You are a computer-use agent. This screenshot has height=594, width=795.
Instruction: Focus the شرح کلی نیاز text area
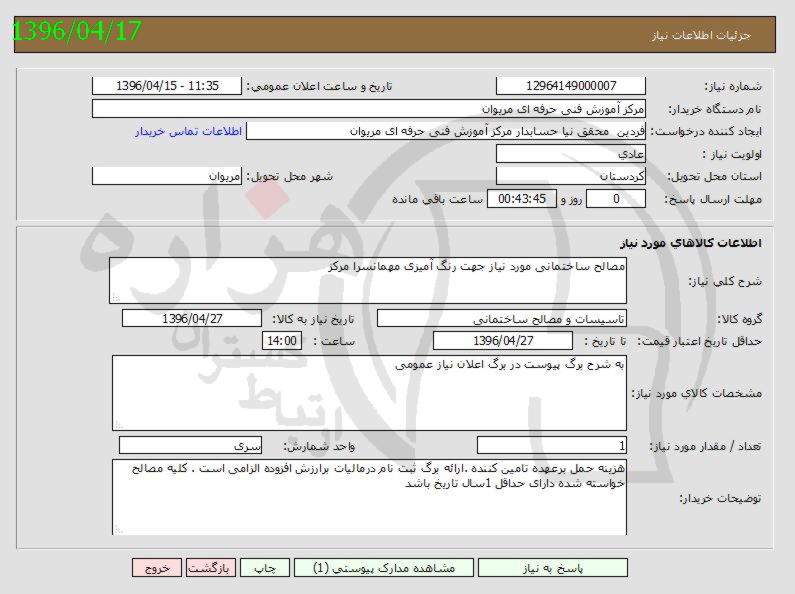(x=369, y=280)
